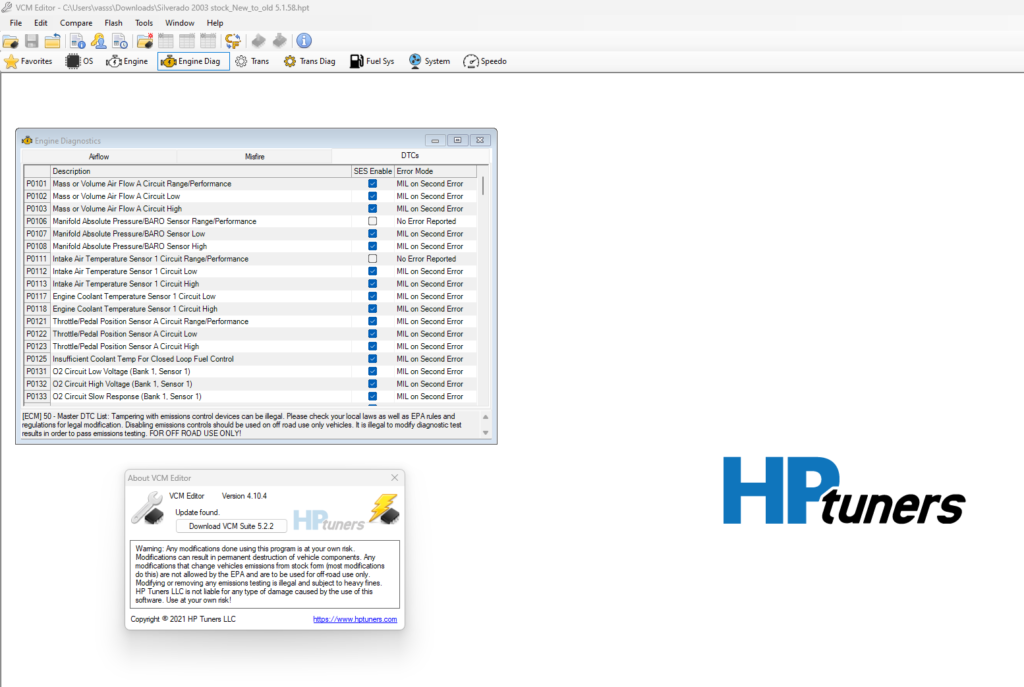Open the Favorites star section

29,61
